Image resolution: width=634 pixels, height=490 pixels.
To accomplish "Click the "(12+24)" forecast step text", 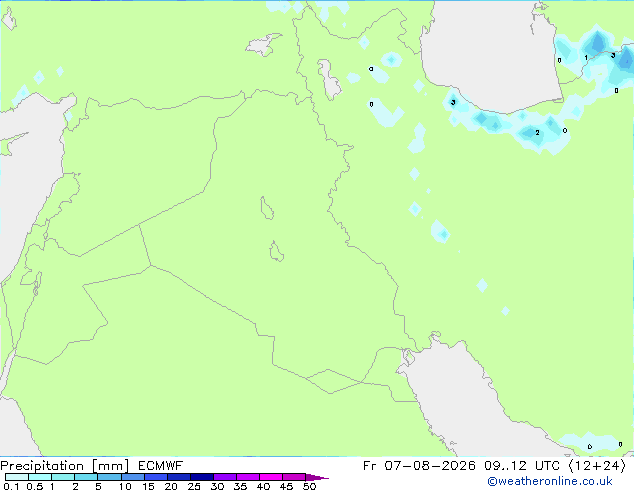I will 597,466.
